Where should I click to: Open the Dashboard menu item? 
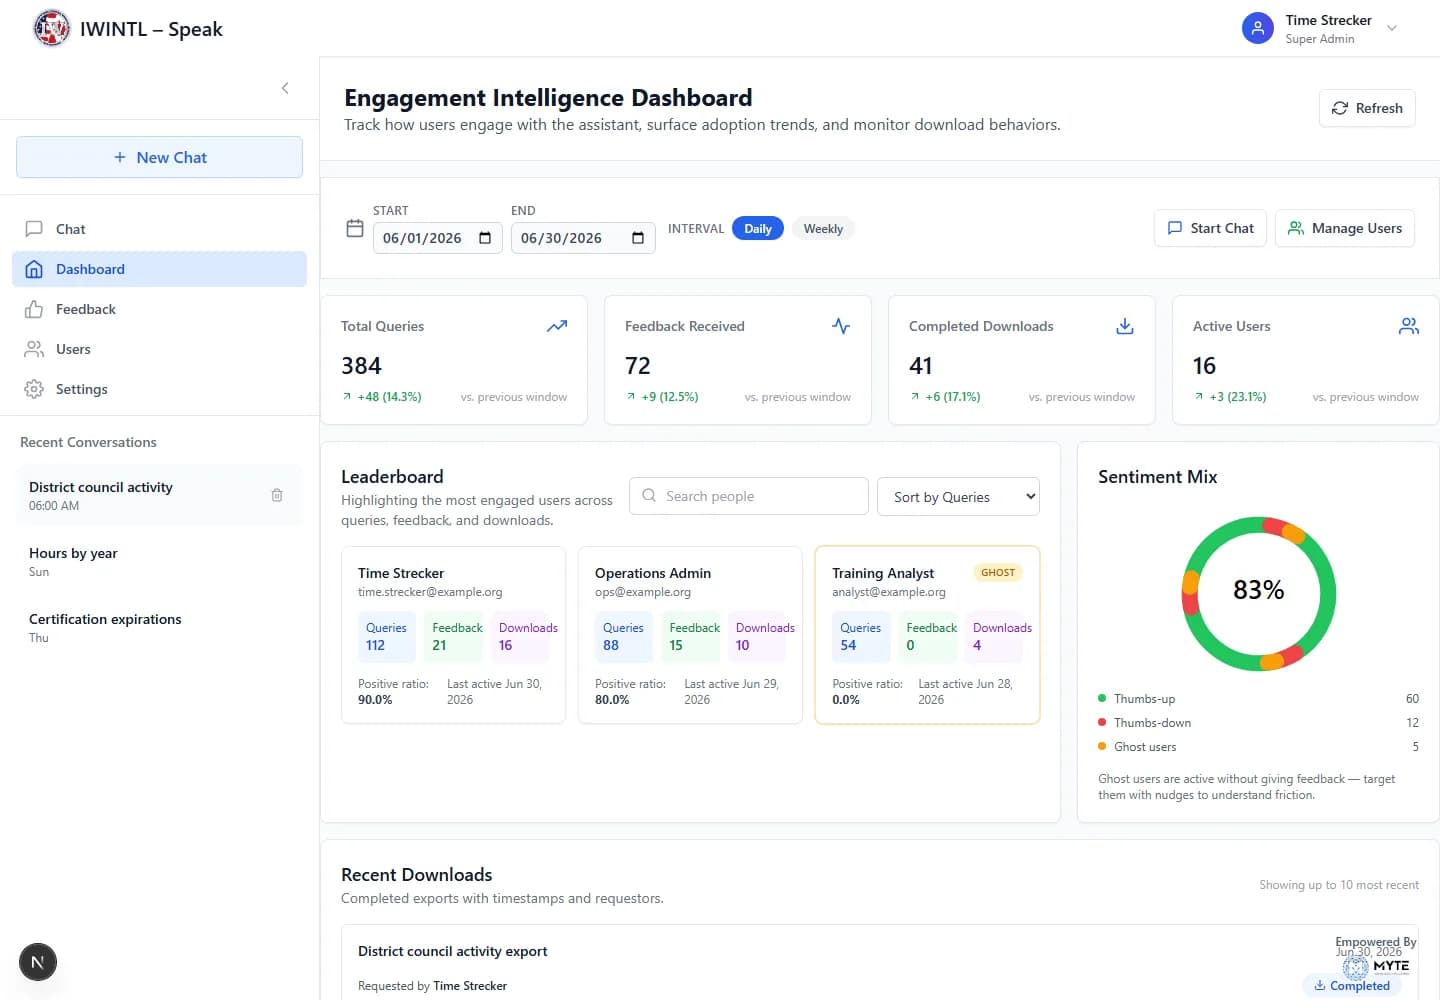click(x=159, y=269)
